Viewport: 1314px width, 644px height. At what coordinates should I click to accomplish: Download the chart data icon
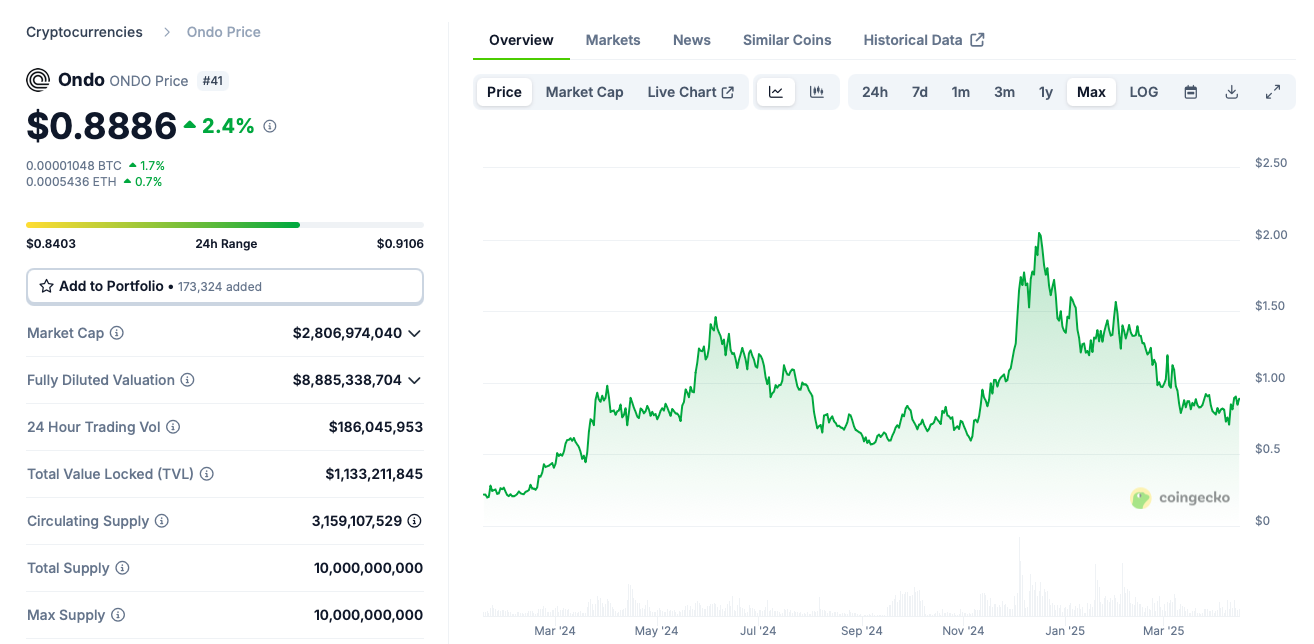(x=1232, y=92)
